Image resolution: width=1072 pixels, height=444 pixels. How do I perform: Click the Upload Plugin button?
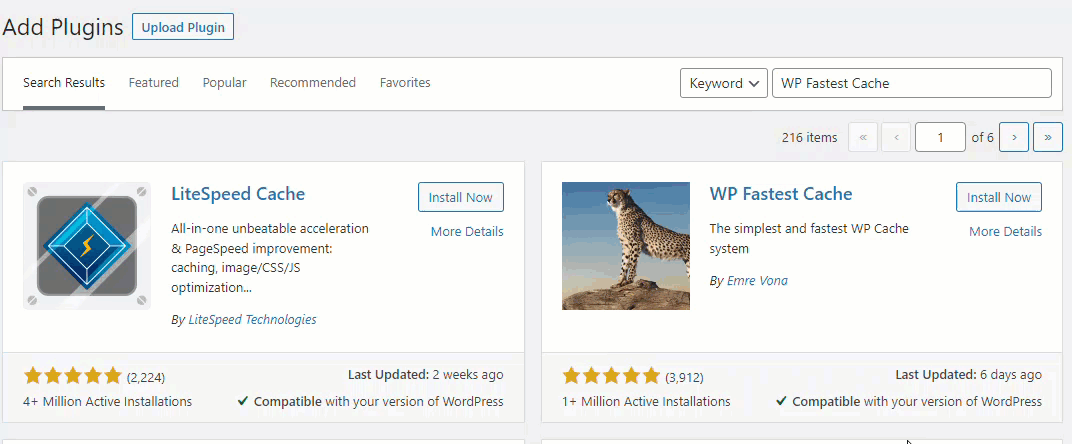(183, 27)
